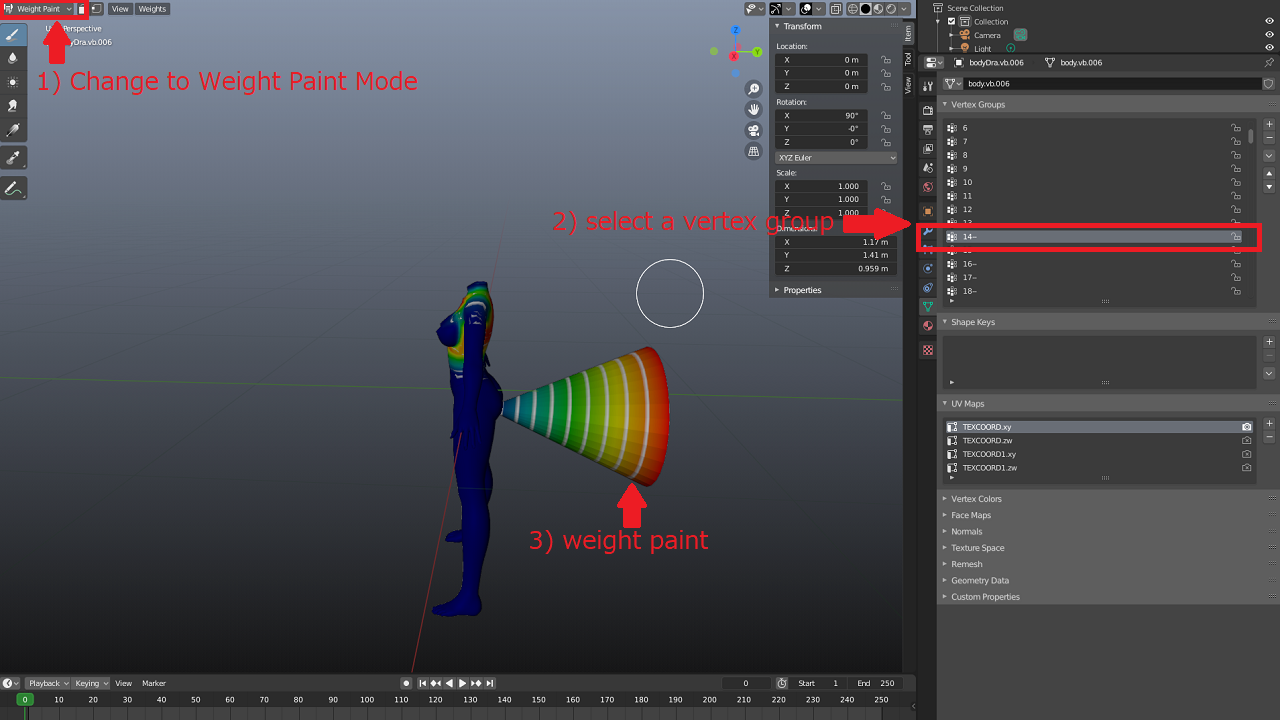Switch to the View sidebar tab

point(908,86)
